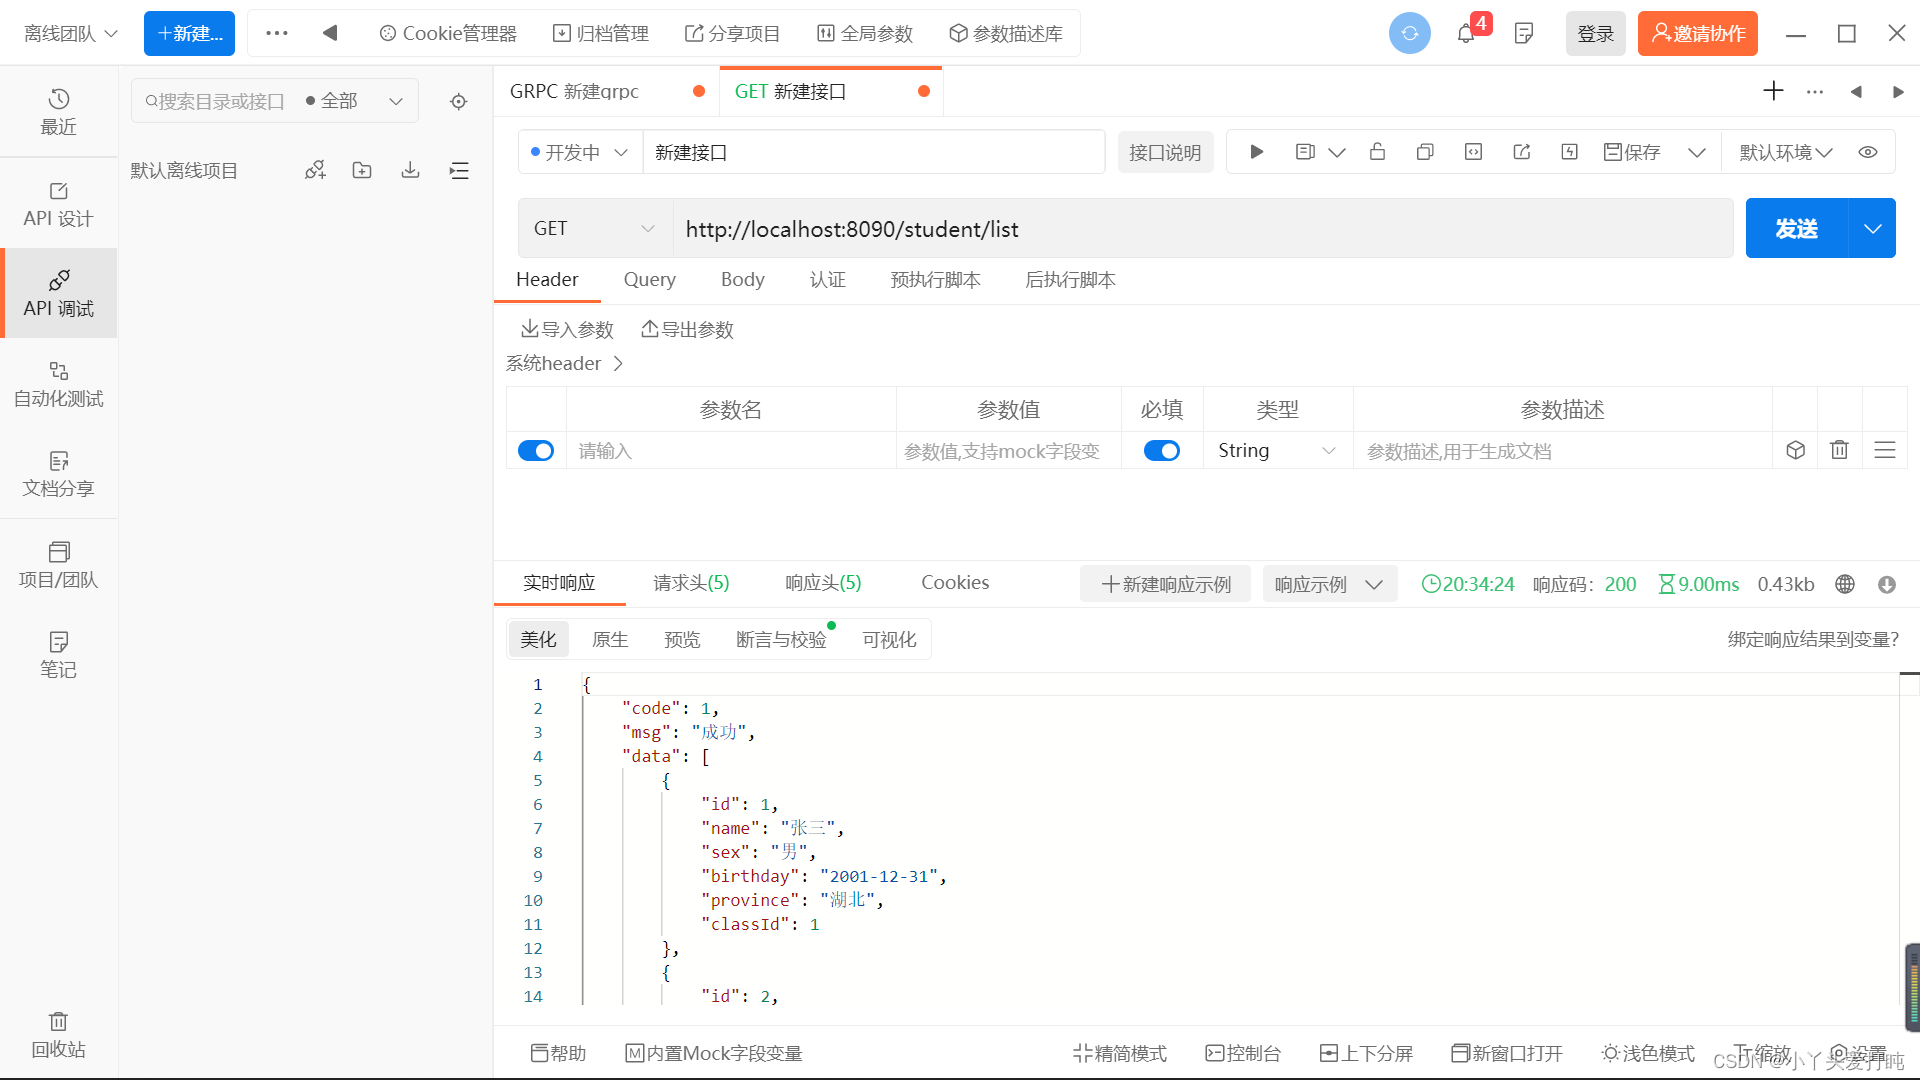Open Cookie管理器 from the top toolbar
The width and height of the screenshot is (1920, 1080).
448,33
